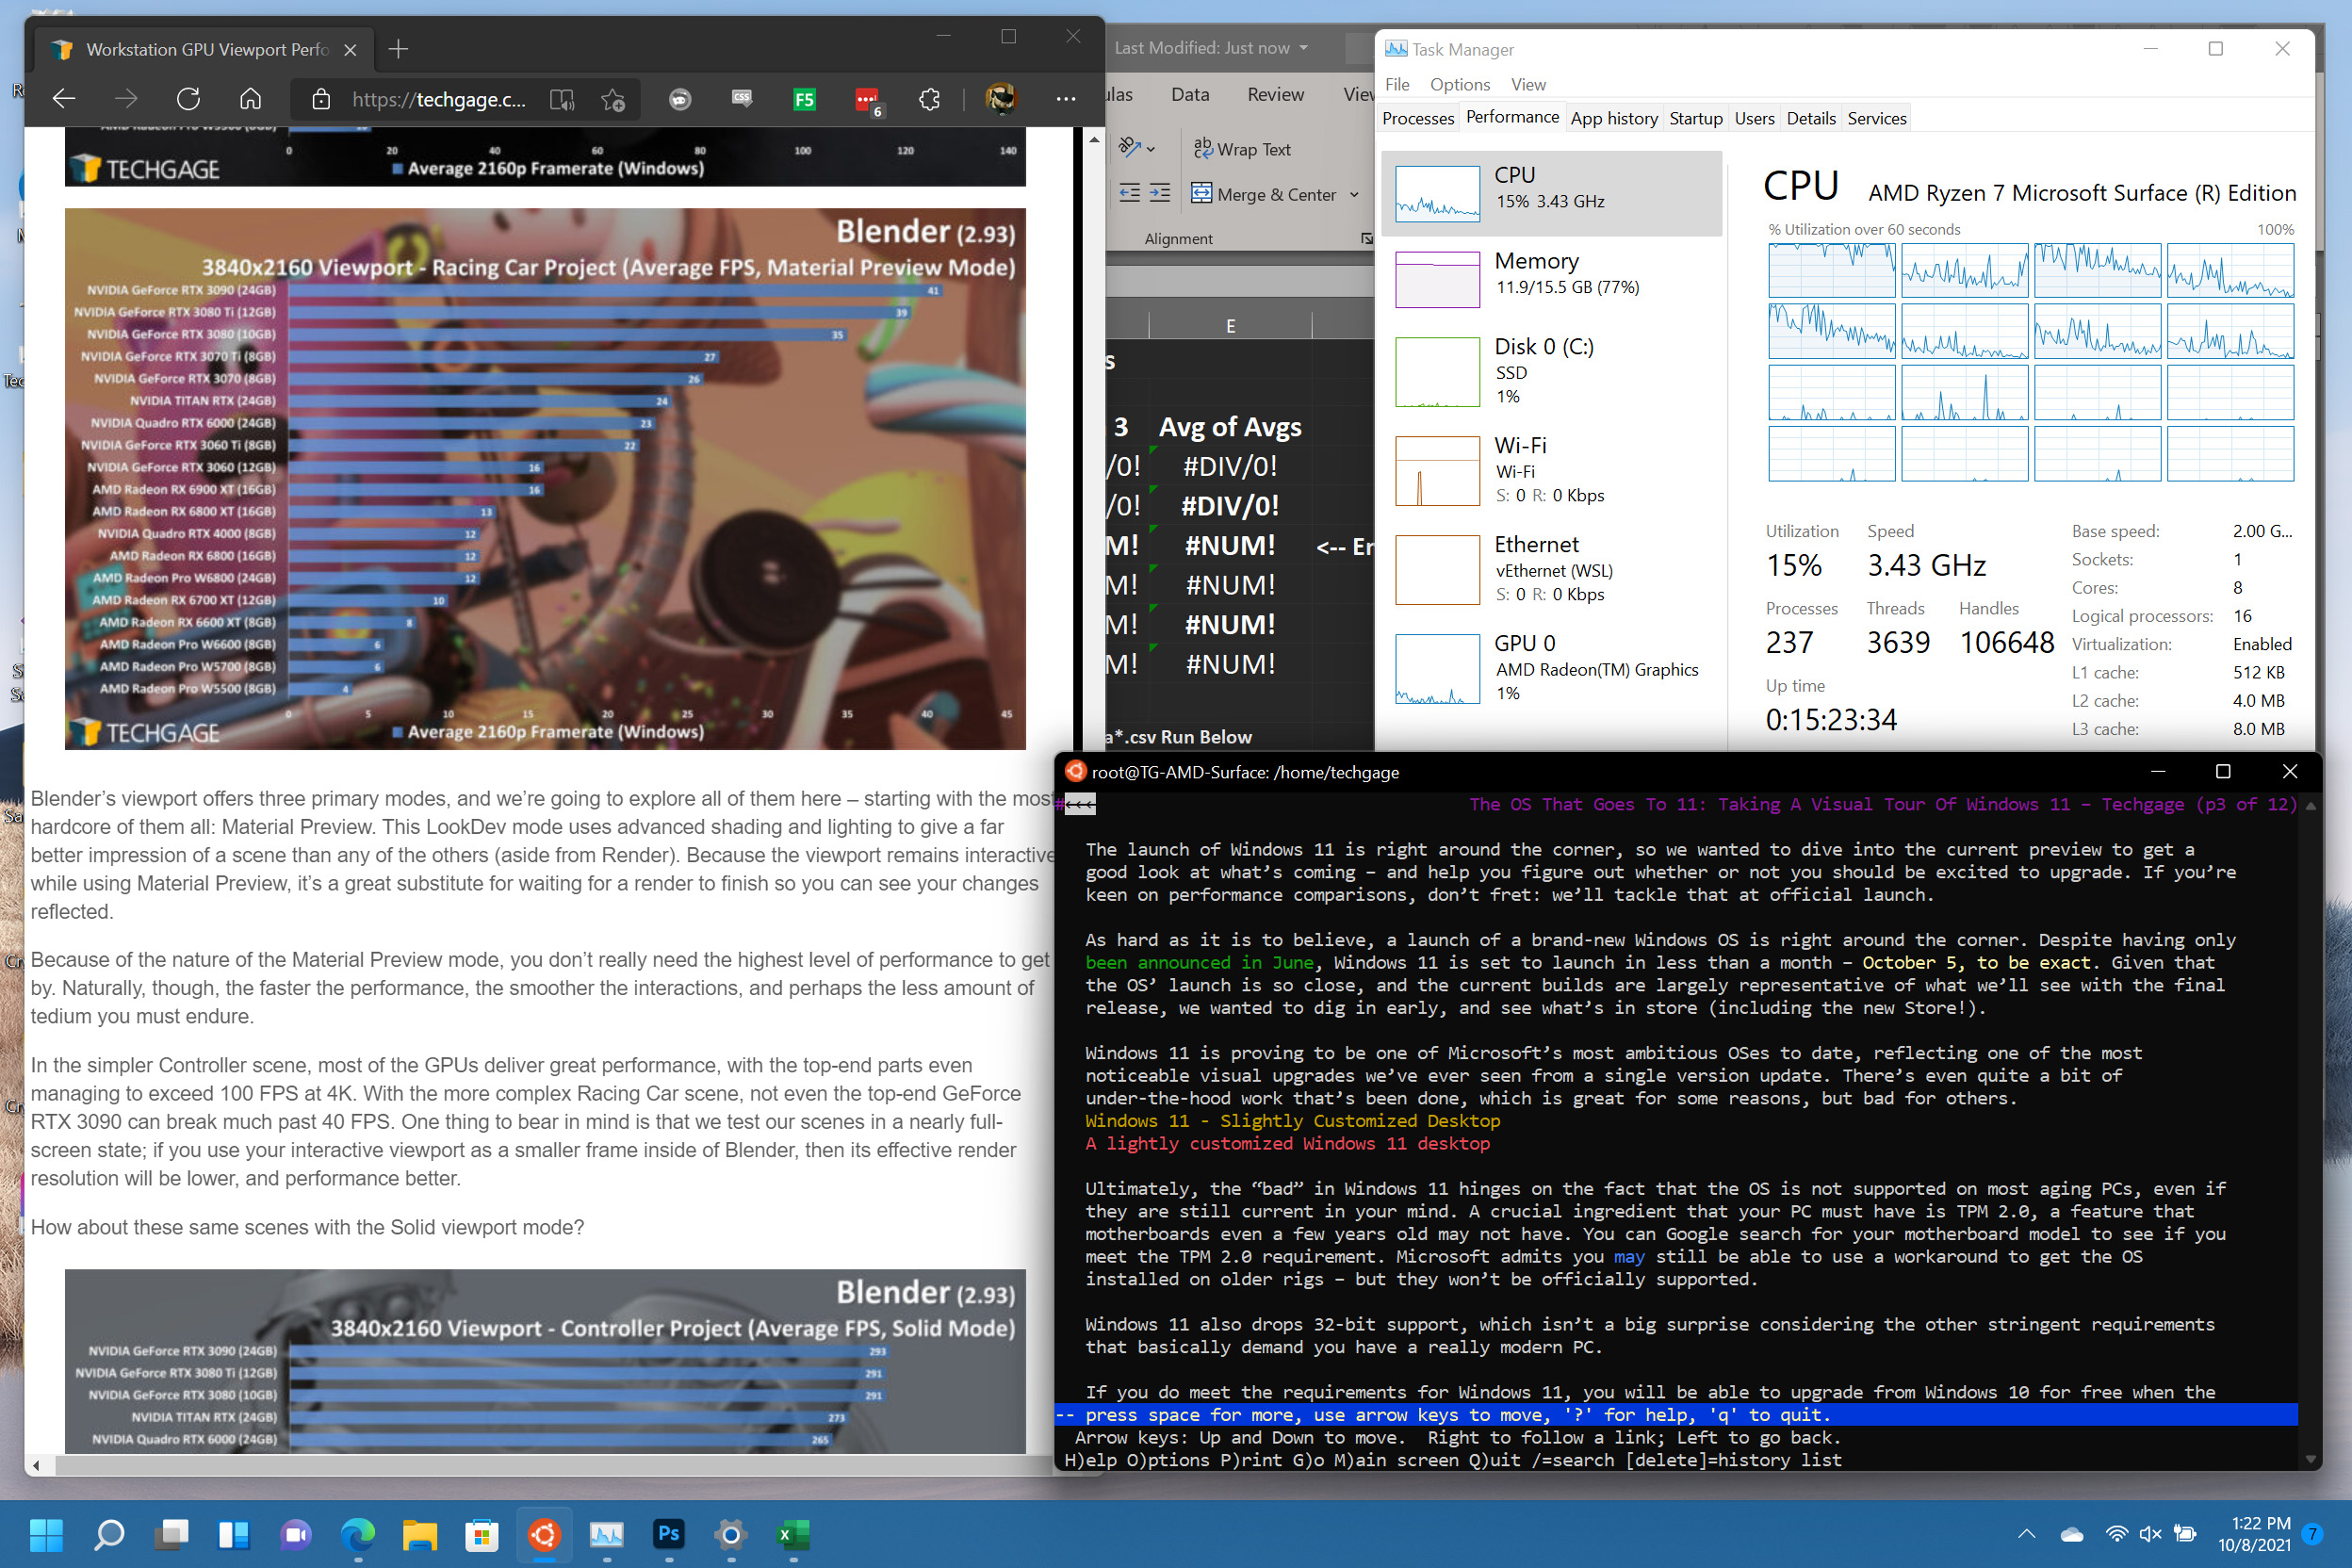The image size is (2352, 1568).
Task: Follow the 'been announced in June' link in terminal
Action: coord(1199,962)
